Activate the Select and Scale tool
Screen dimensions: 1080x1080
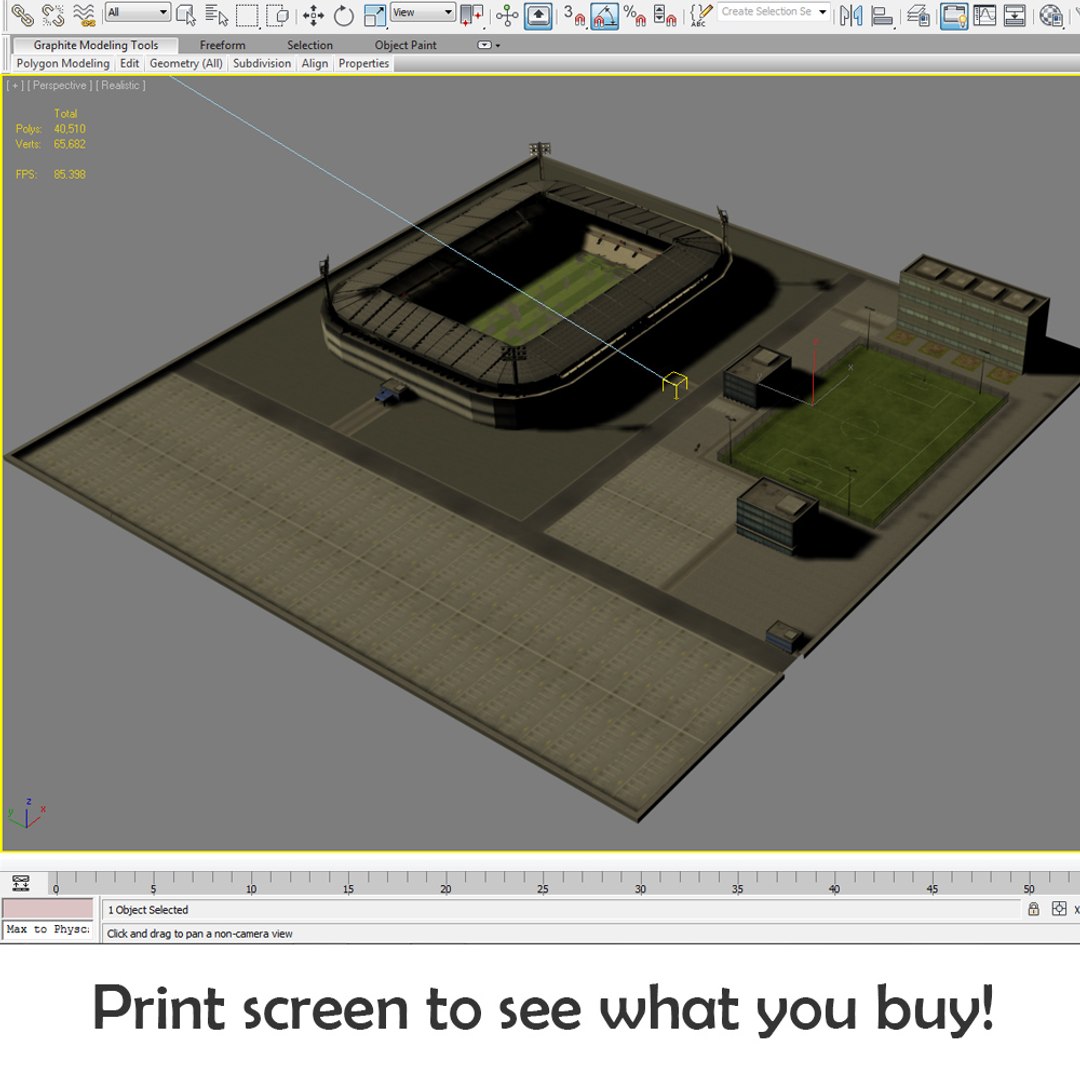tap(375, 14)
